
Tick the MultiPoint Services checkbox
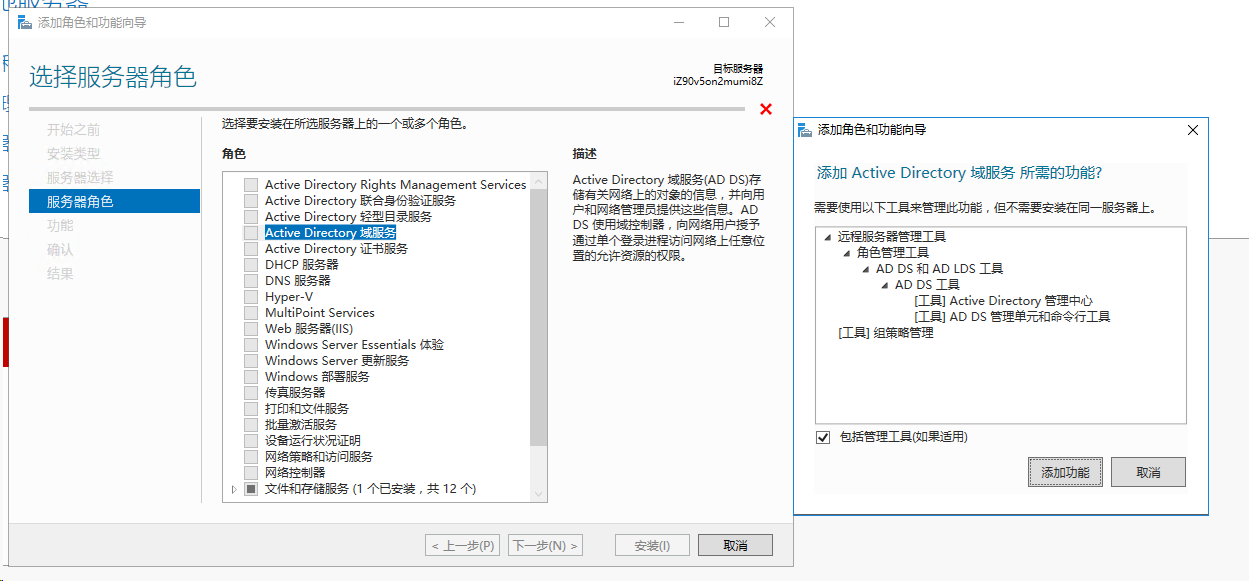251,313
